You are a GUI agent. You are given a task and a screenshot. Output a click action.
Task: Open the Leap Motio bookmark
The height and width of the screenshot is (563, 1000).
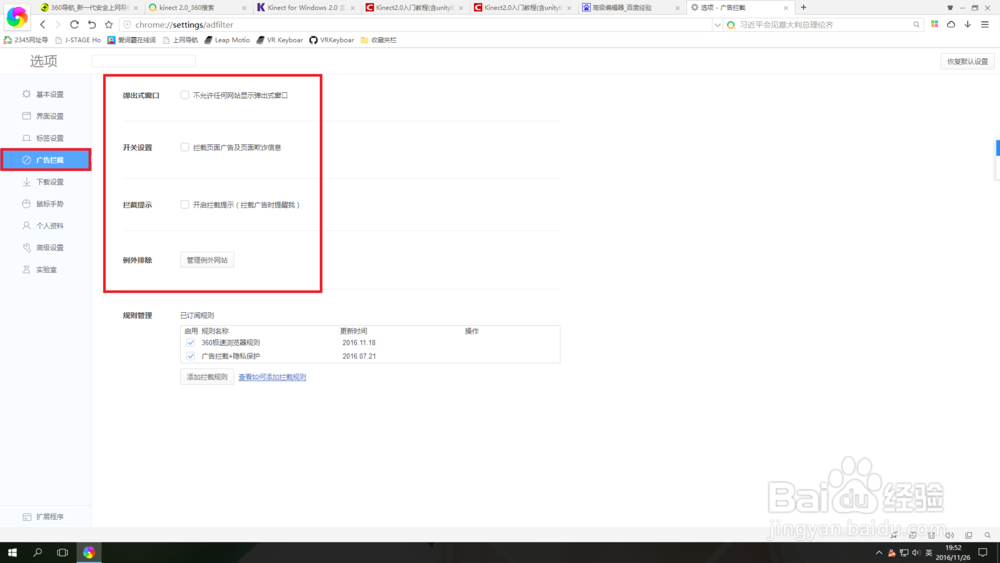point(227,40)
